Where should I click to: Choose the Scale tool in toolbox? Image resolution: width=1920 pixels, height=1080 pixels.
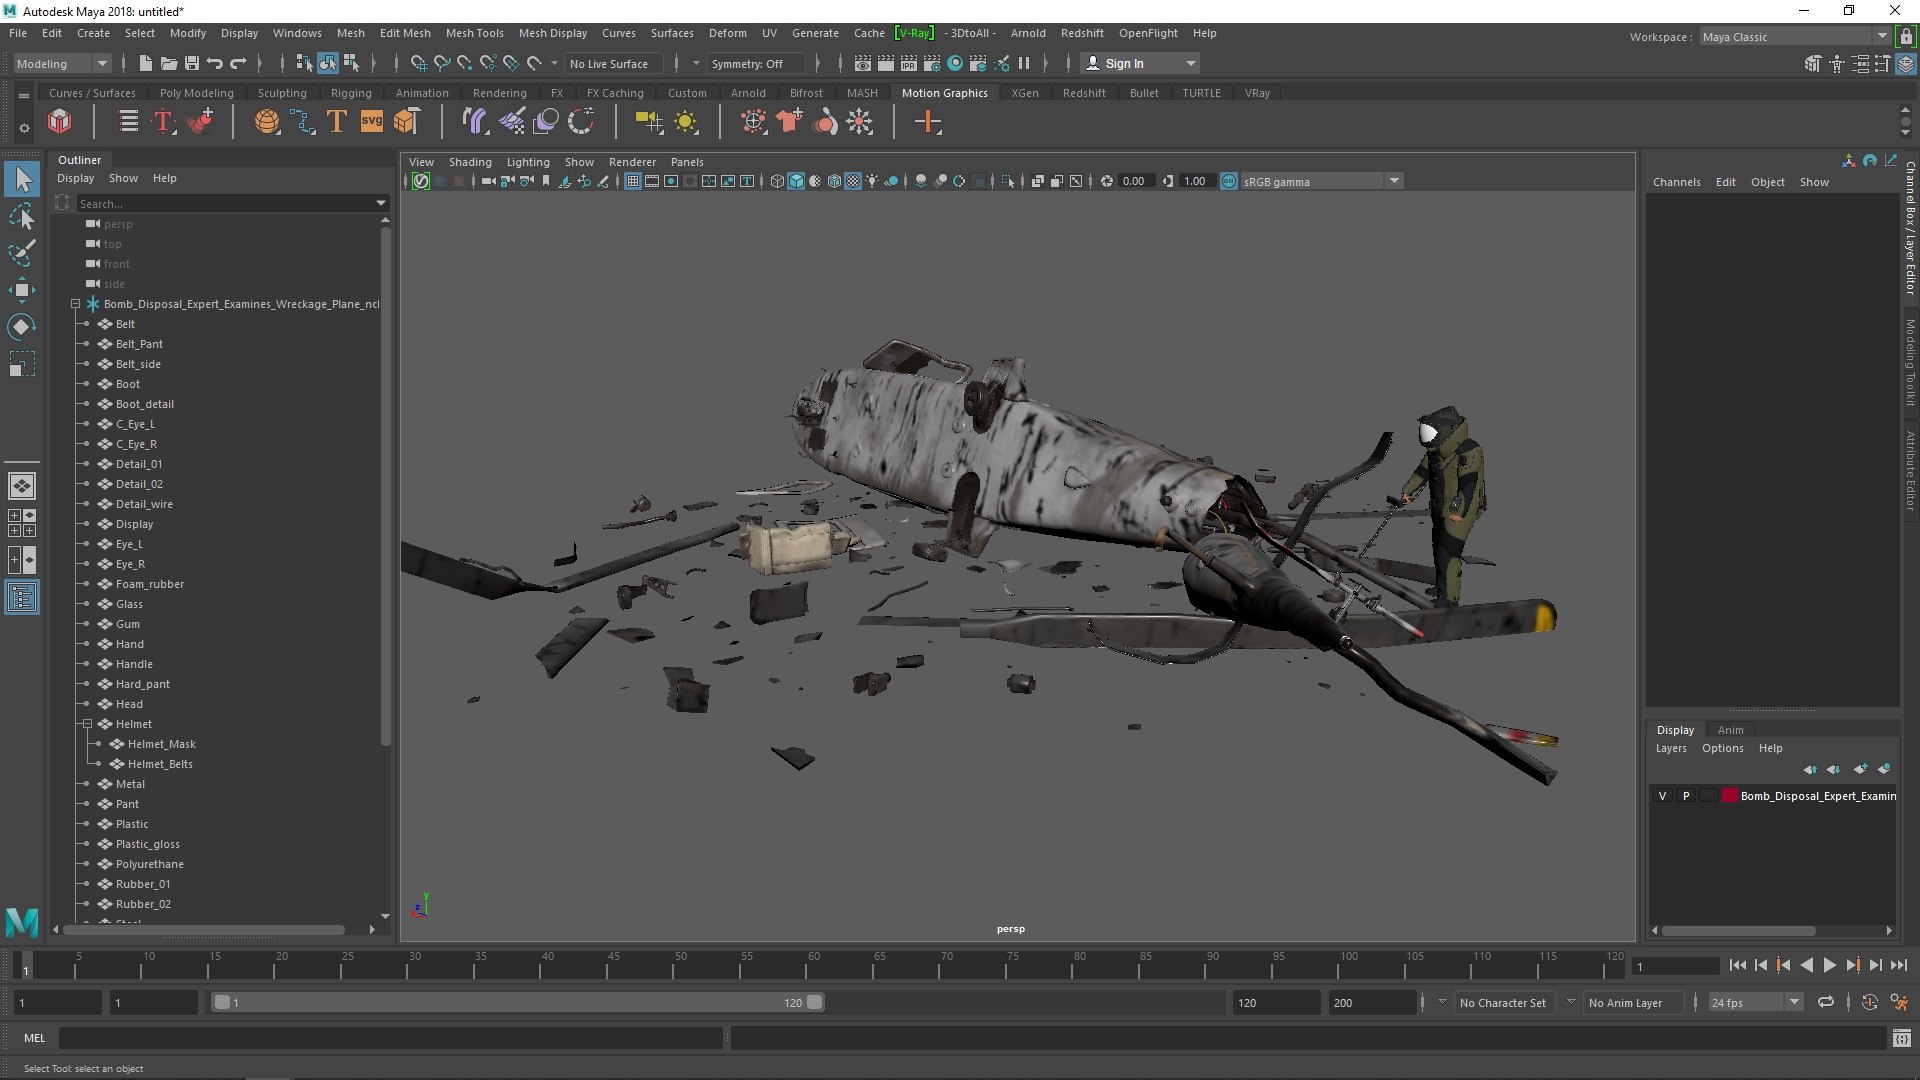point(22,364)
